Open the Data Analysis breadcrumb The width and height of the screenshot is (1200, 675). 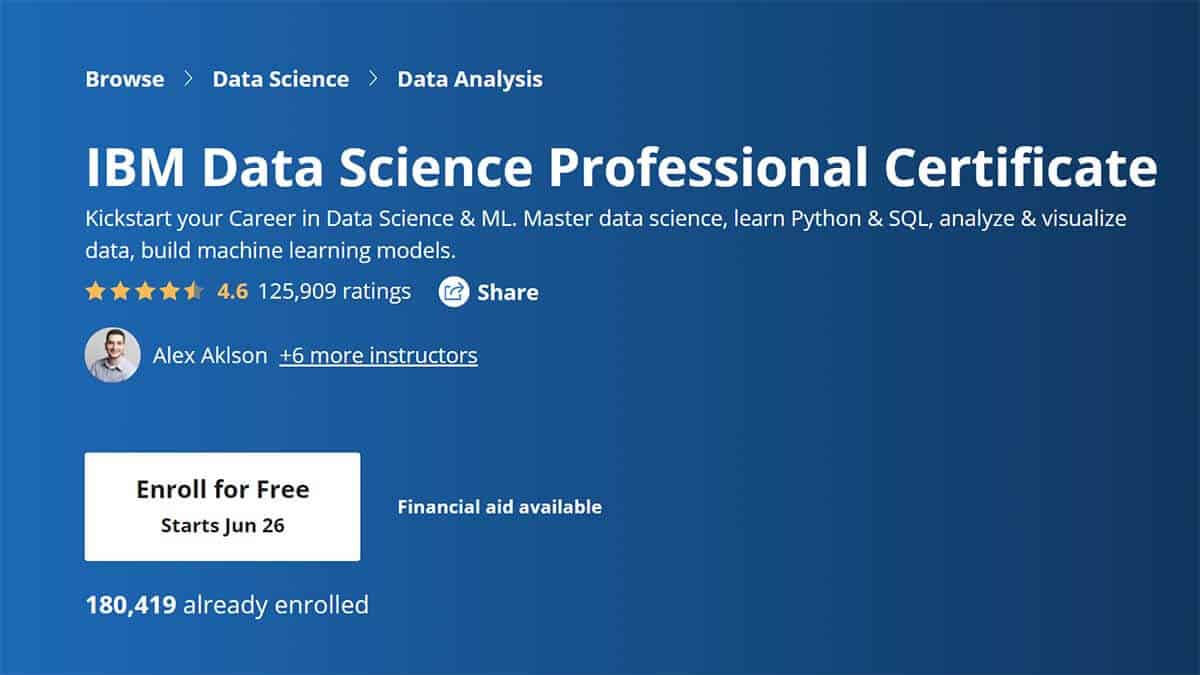click(x=470, y=79)
